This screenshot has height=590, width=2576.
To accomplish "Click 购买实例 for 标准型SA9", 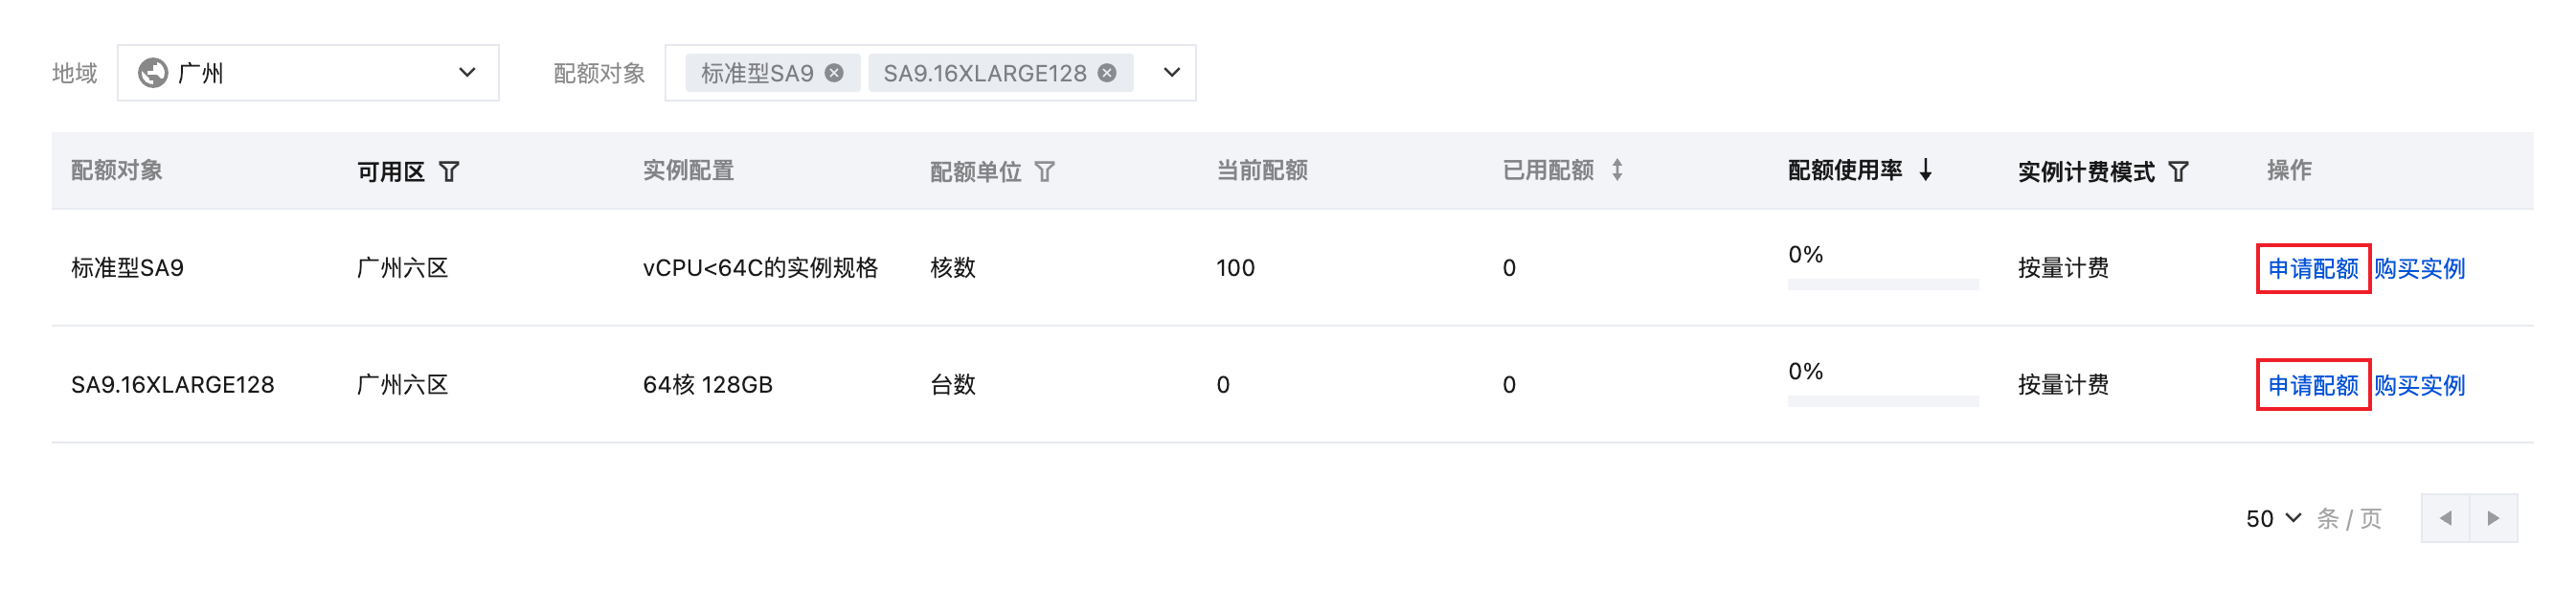I will tap(2419, 269).
